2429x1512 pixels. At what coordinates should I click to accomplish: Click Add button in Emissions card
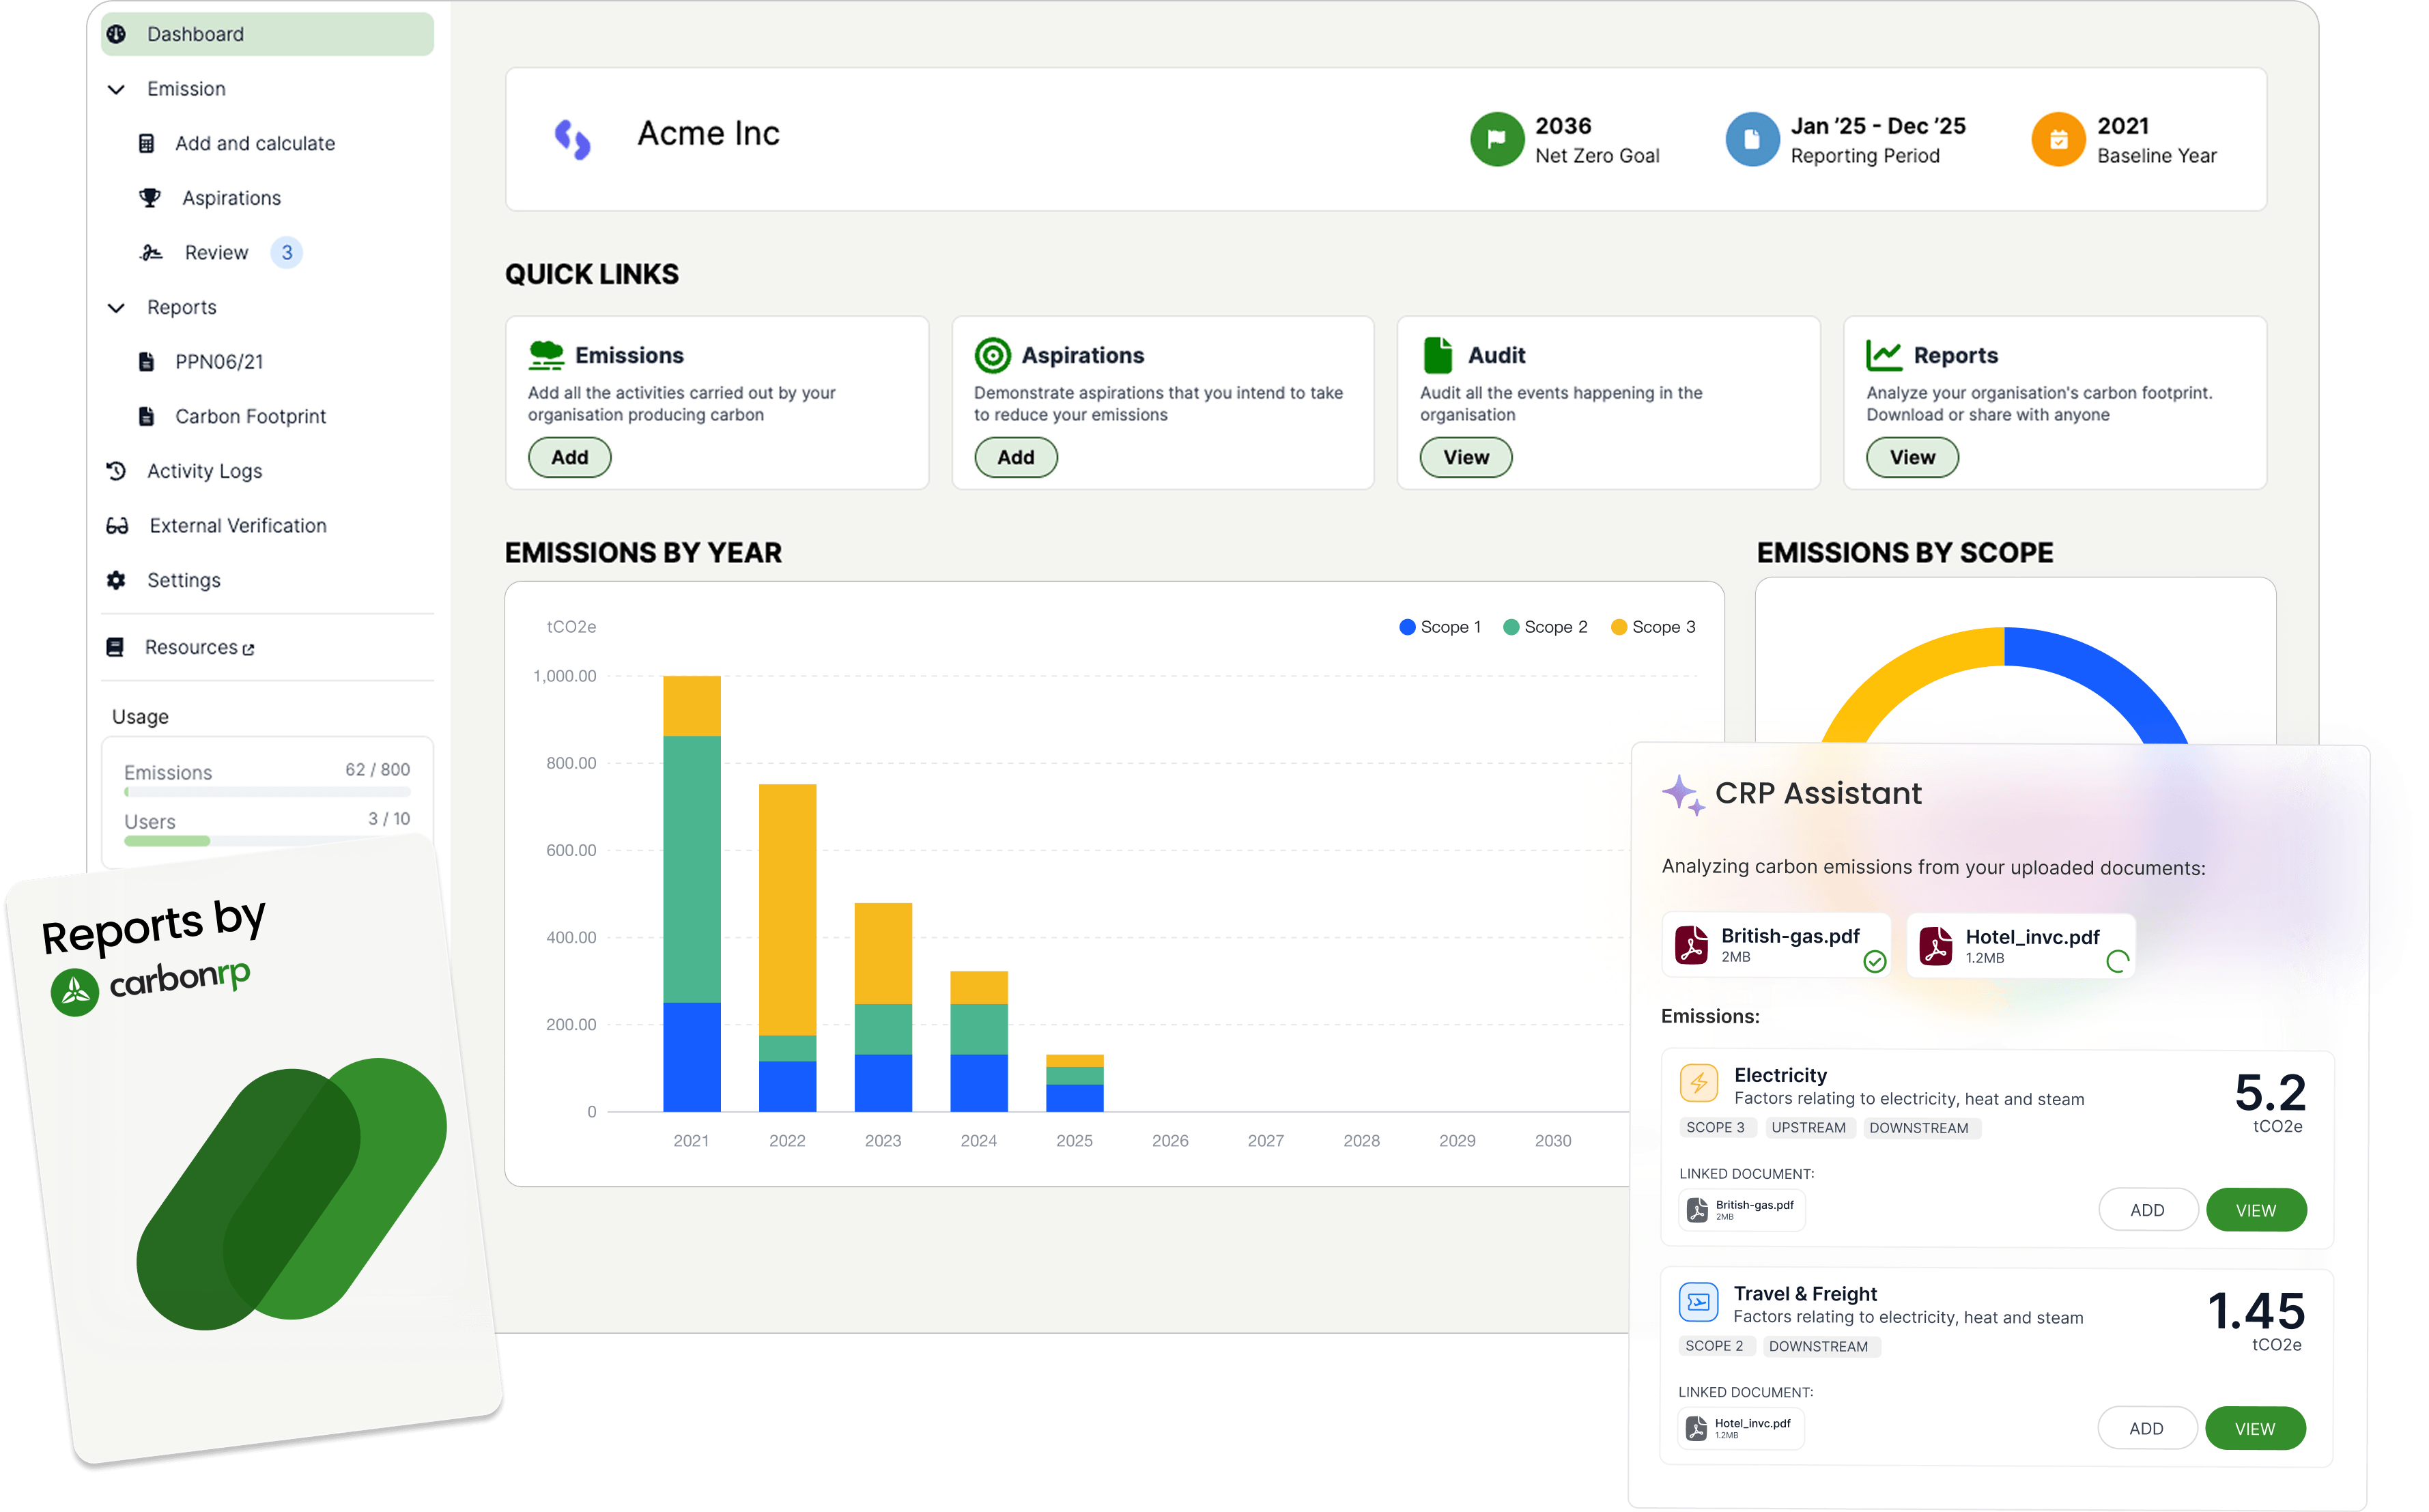coord(570,457)
